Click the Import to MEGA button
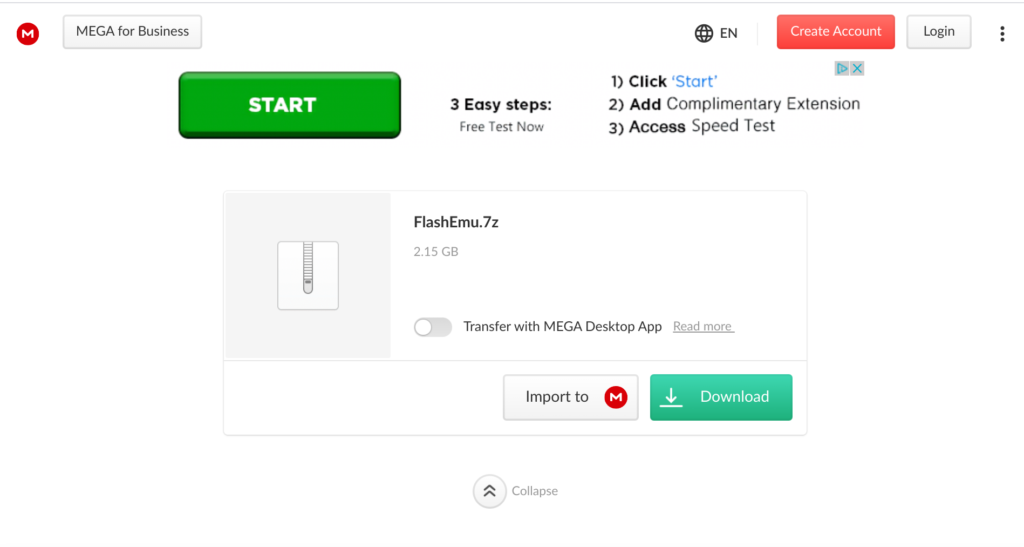Screen dimensions: 1024x547 coord(570,397)
